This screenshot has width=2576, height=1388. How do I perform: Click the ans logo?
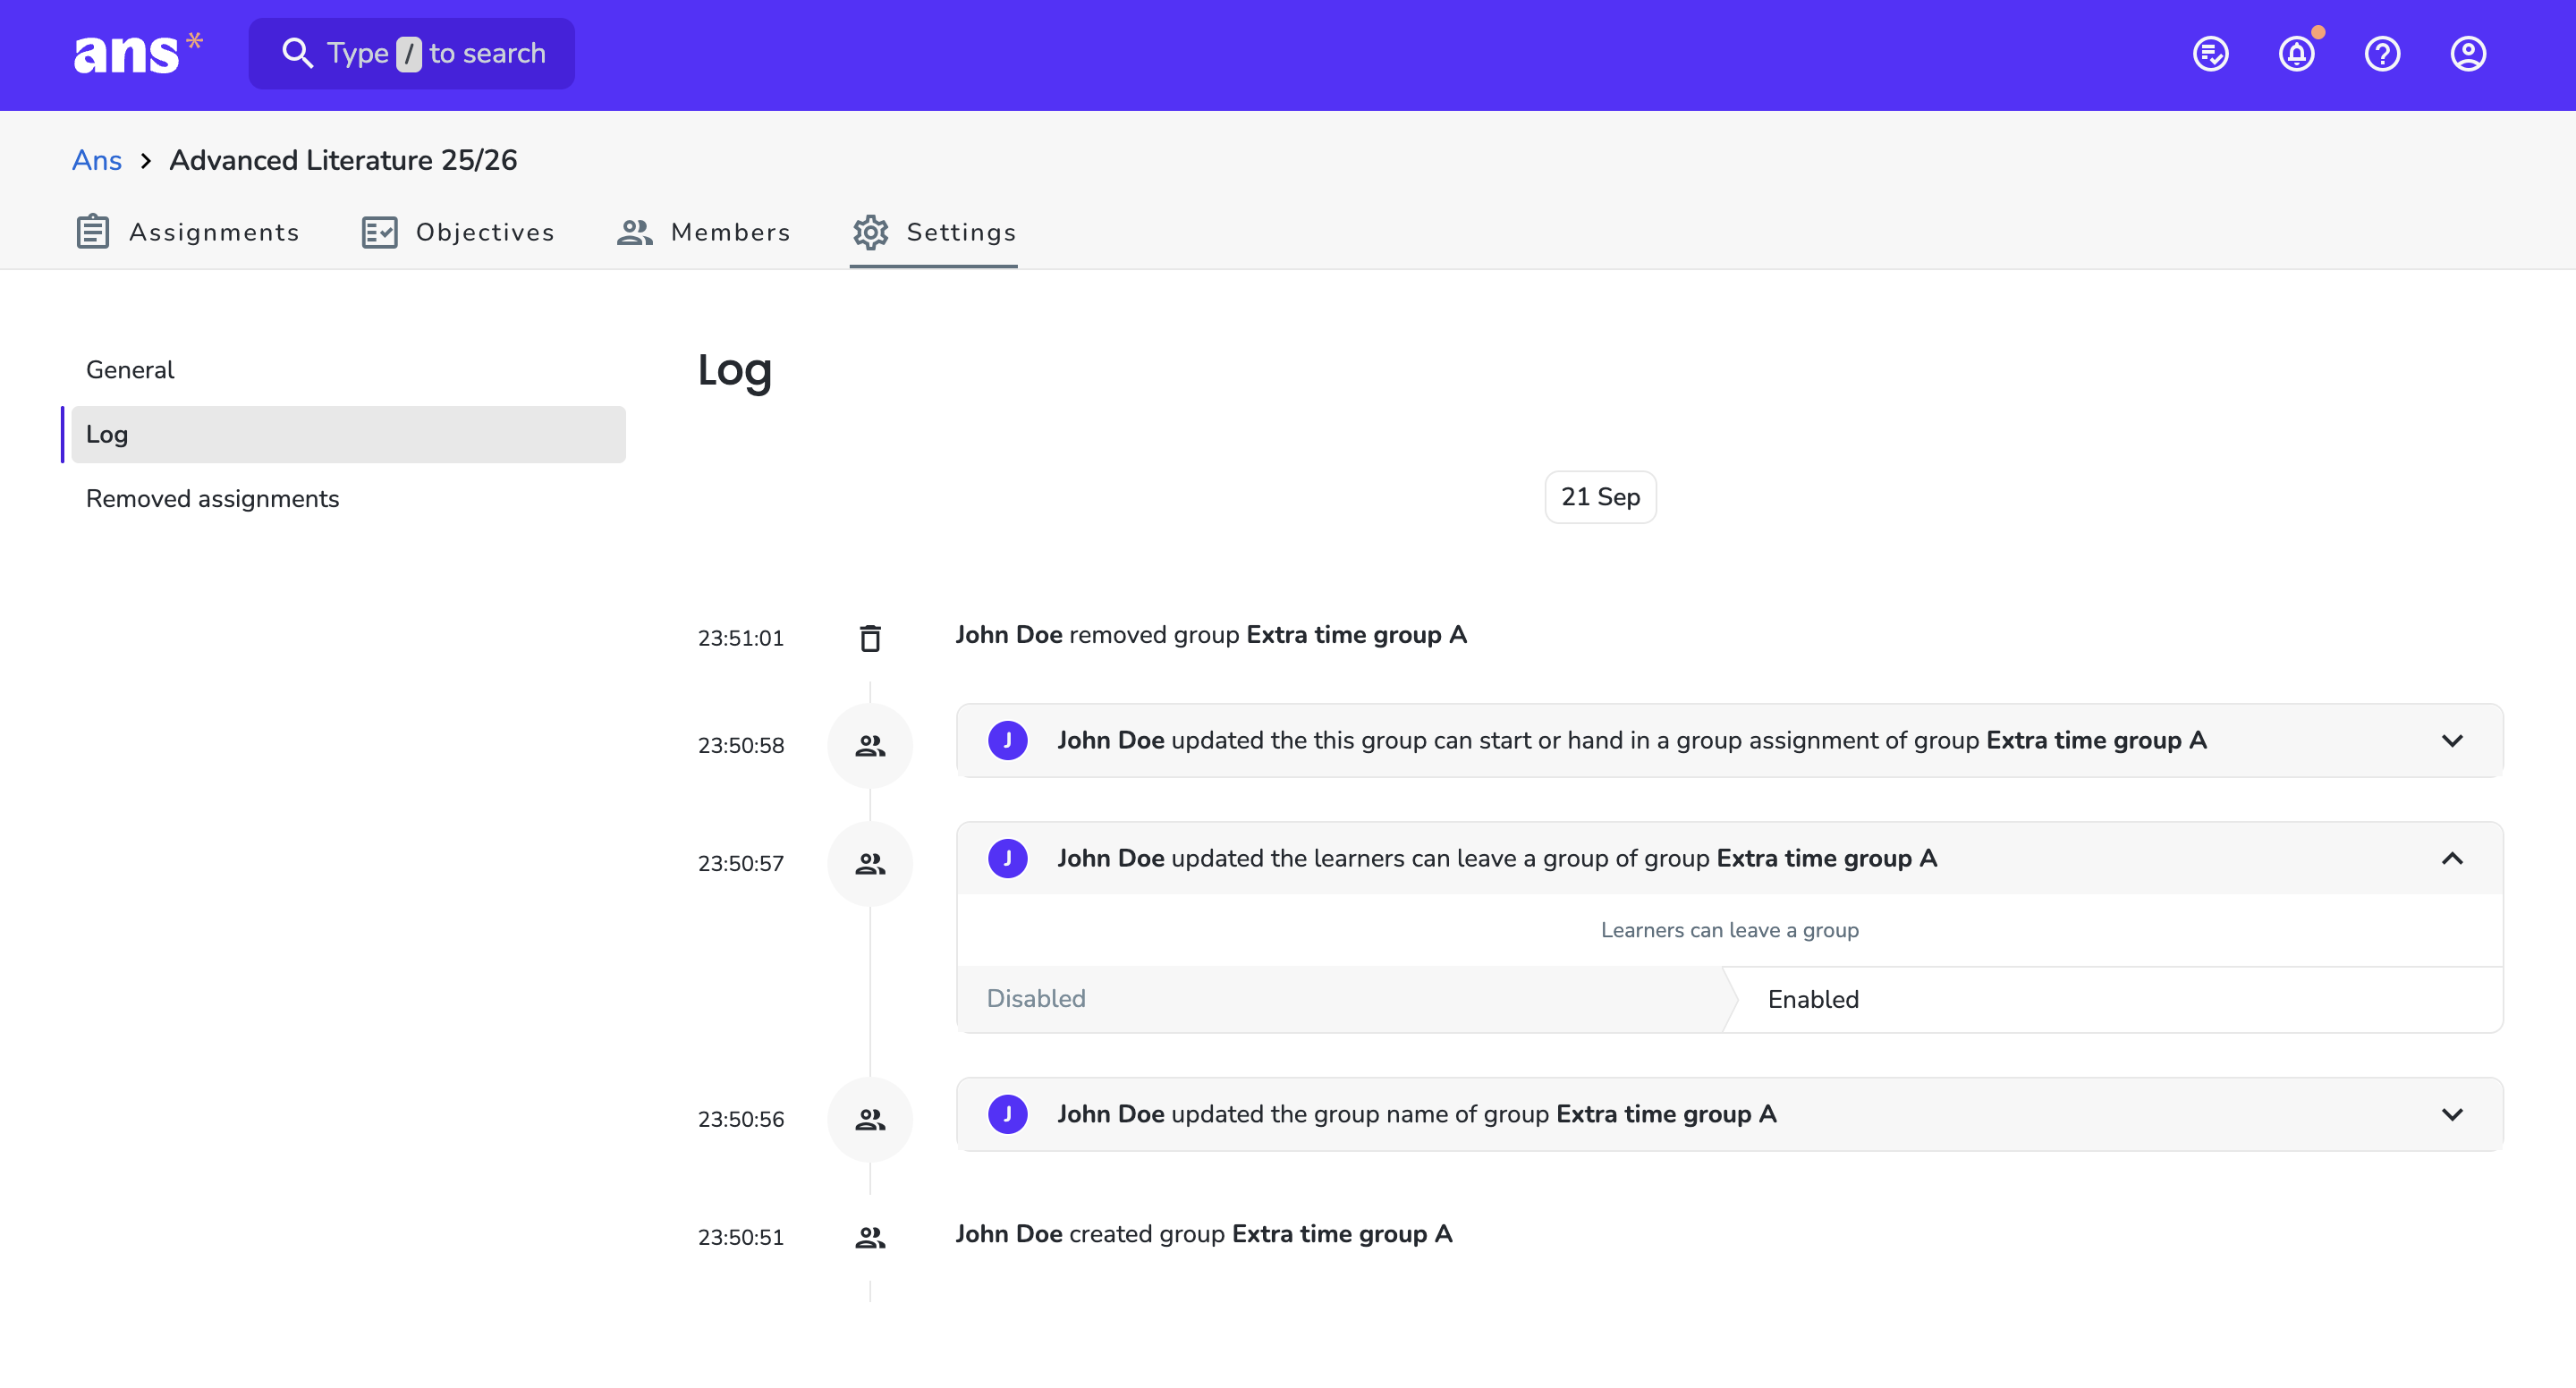click(138, 54)
